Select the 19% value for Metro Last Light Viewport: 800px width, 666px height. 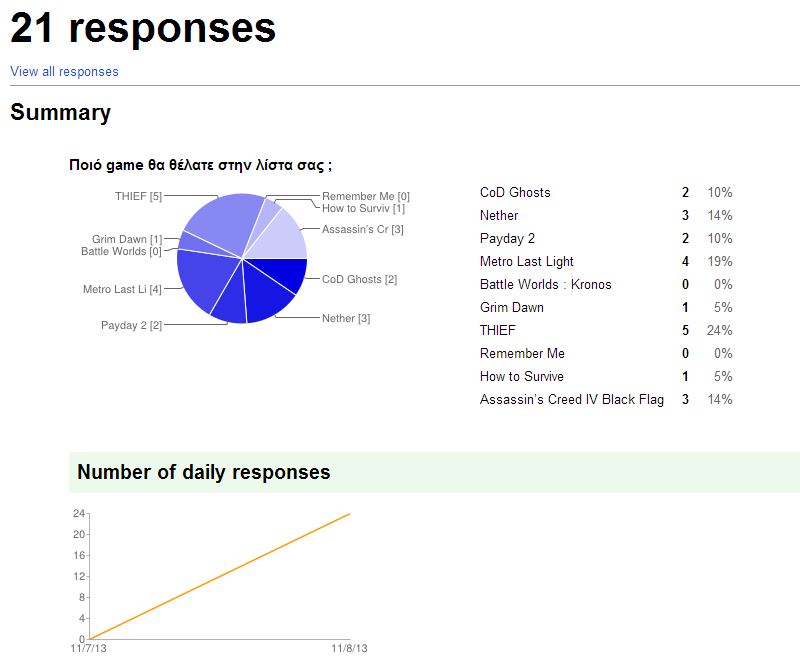coord(720,261)
